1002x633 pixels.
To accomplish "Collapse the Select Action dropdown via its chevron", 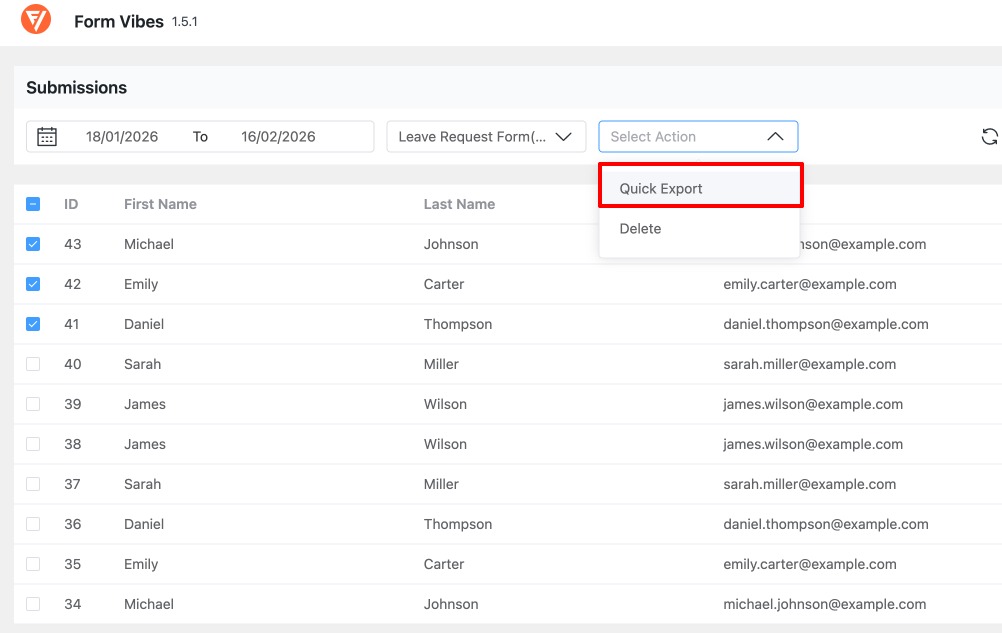I will (775, 136).
